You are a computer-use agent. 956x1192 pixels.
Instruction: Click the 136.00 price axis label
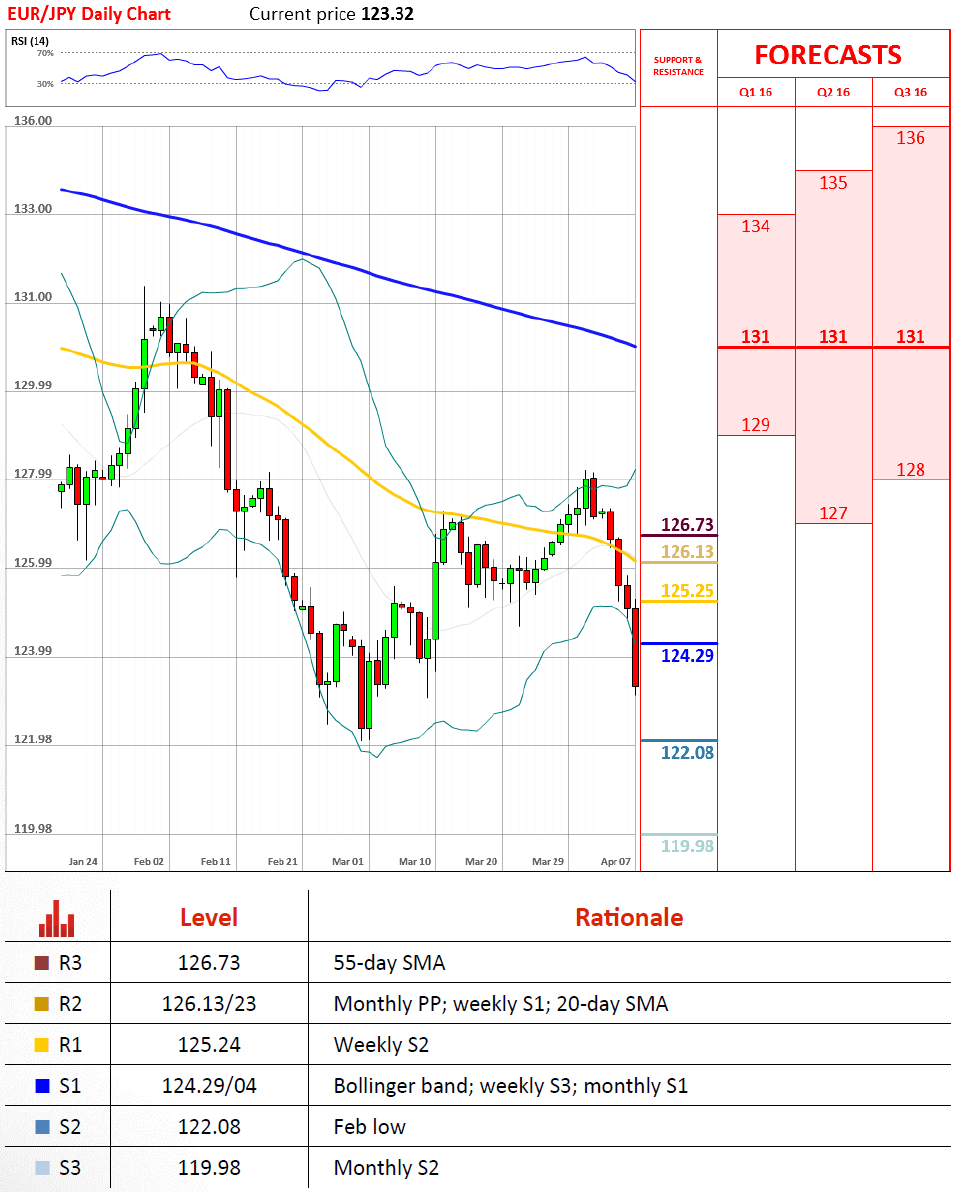point(33,120)
